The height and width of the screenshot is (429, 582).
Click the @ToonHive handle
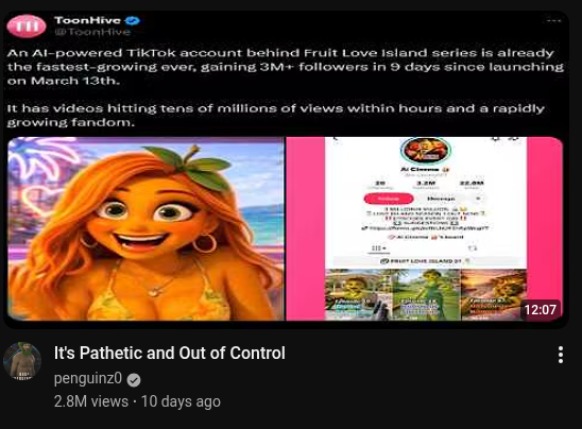point(92,32)
